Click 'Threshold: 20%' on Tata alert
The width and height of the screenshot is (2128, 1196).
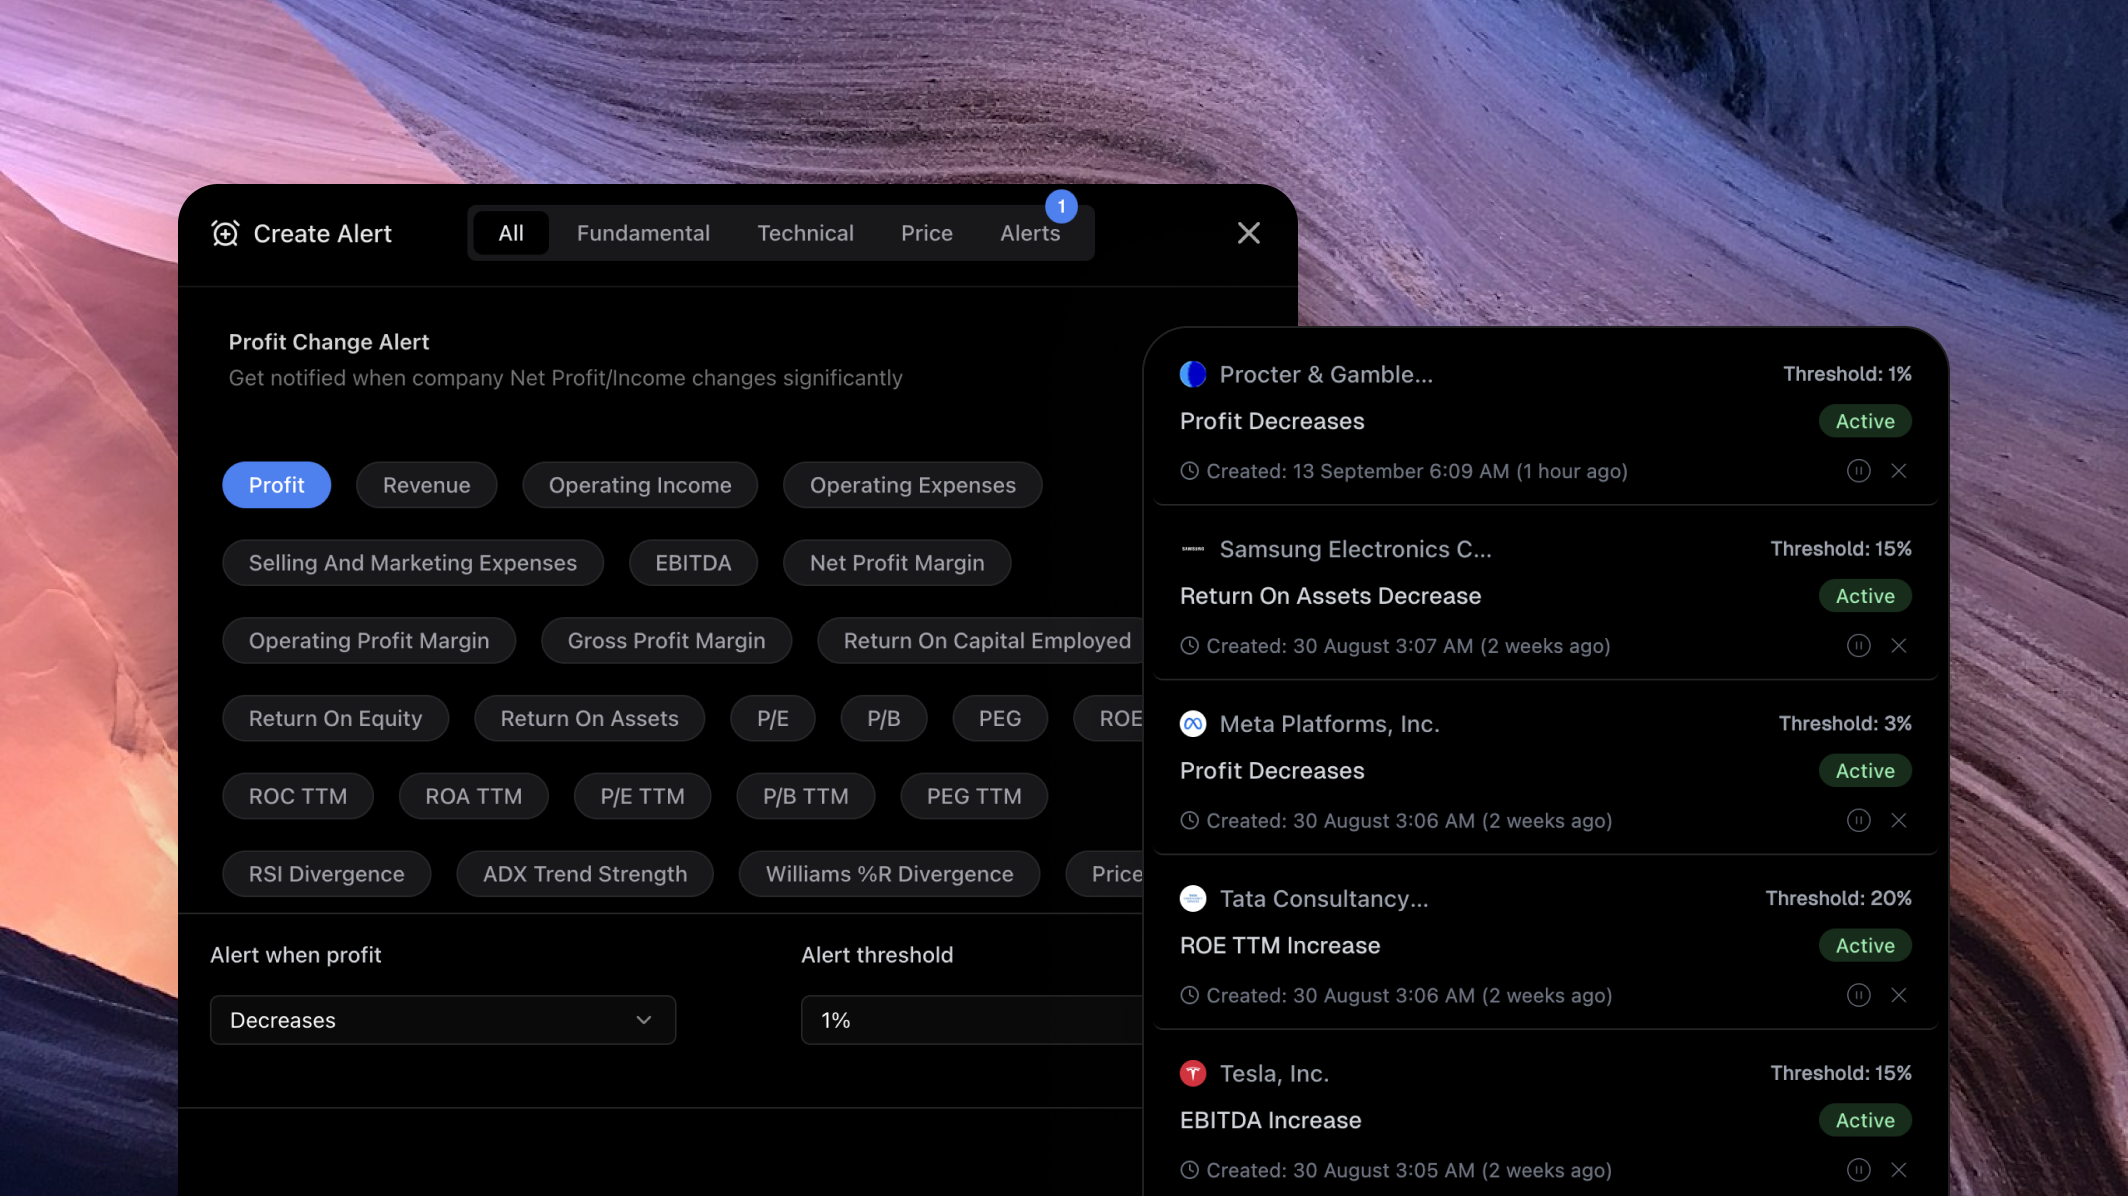click(1838, 898)
